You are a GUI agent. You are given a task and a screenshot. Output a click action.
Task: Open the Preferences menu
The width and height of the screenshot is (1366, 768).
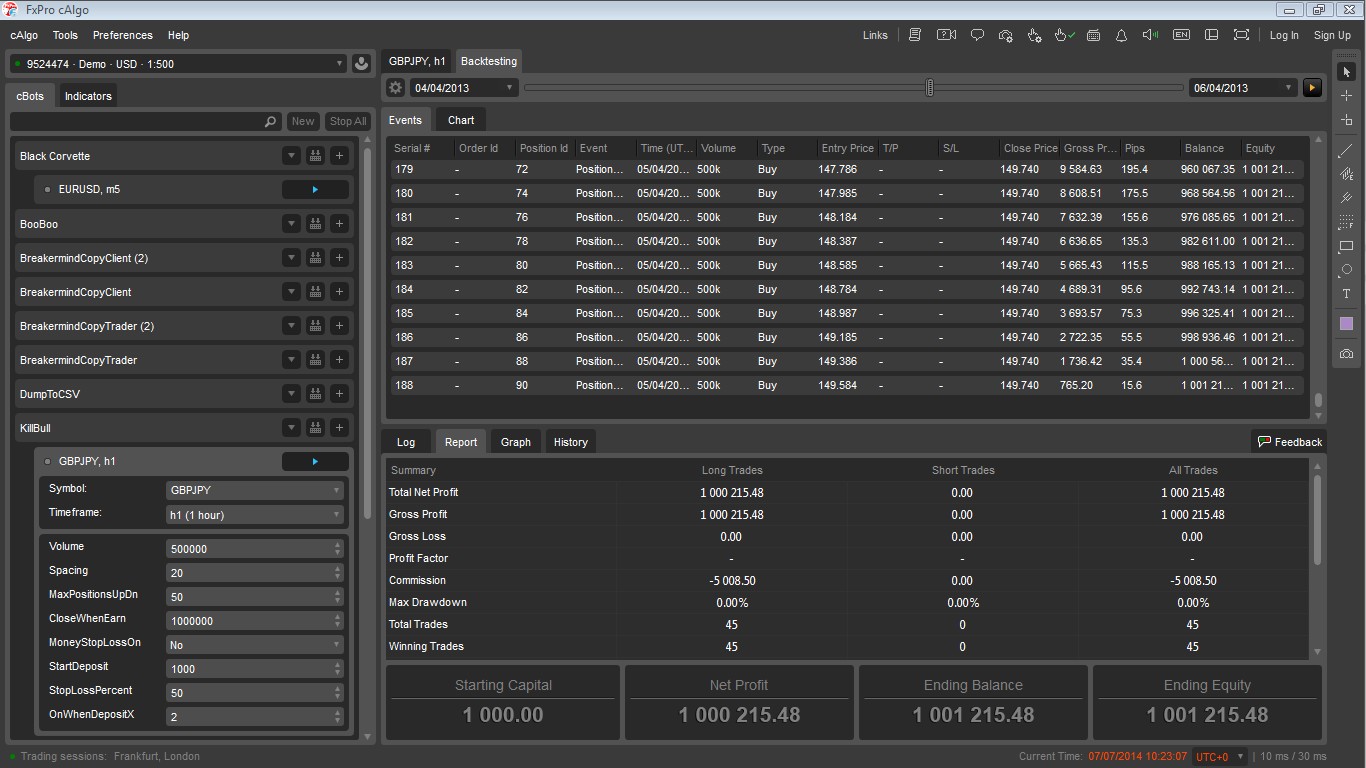[x=123, y=35]
